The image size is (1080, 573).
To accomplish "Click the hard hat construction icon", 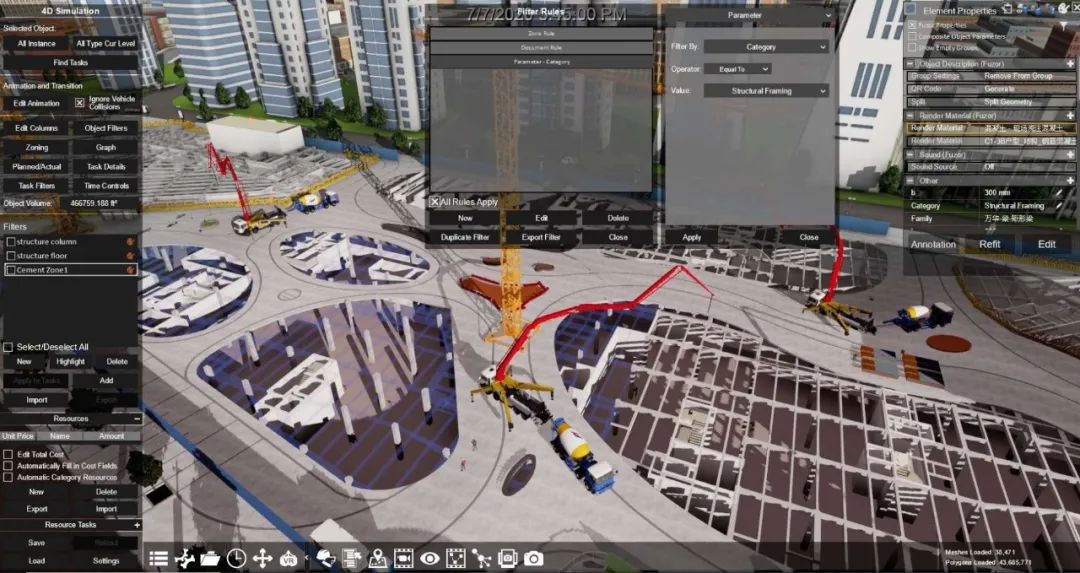I will click(x=326, y=559).
